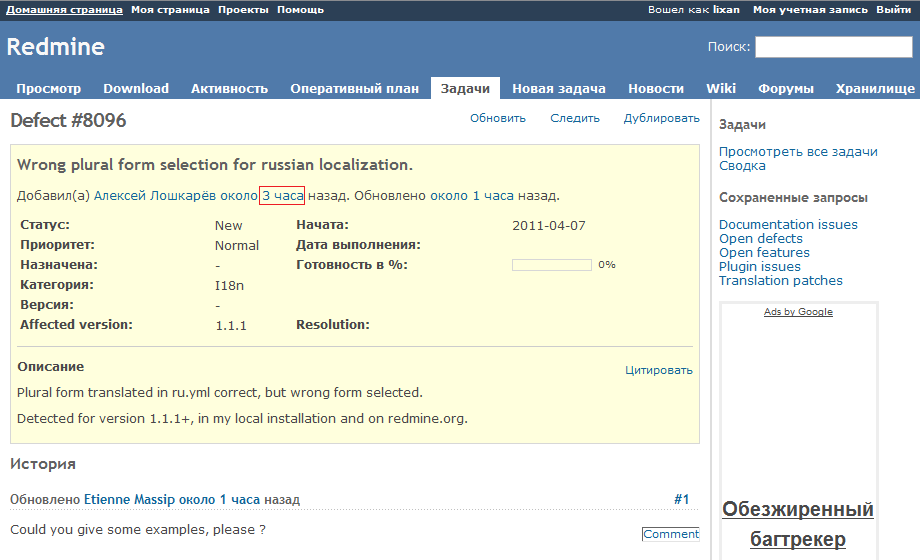Click the Сохраненные запросы heading

[x=793, y=198]
